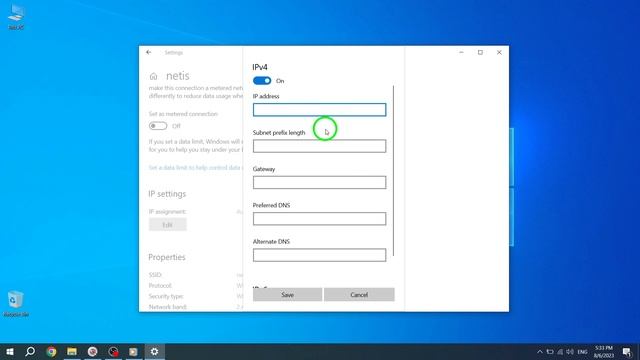
Task: Open the media player taskbar icon
Action: 133,351
